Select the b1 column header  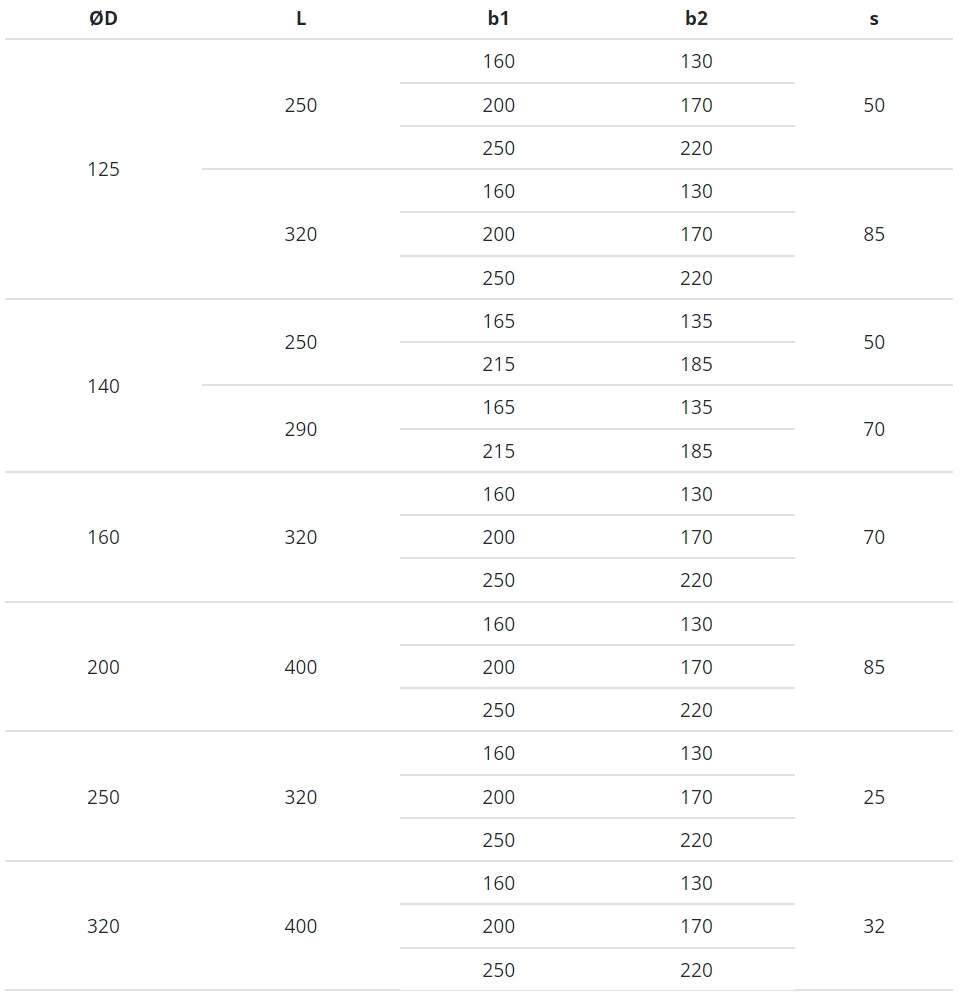pos(498,18)
